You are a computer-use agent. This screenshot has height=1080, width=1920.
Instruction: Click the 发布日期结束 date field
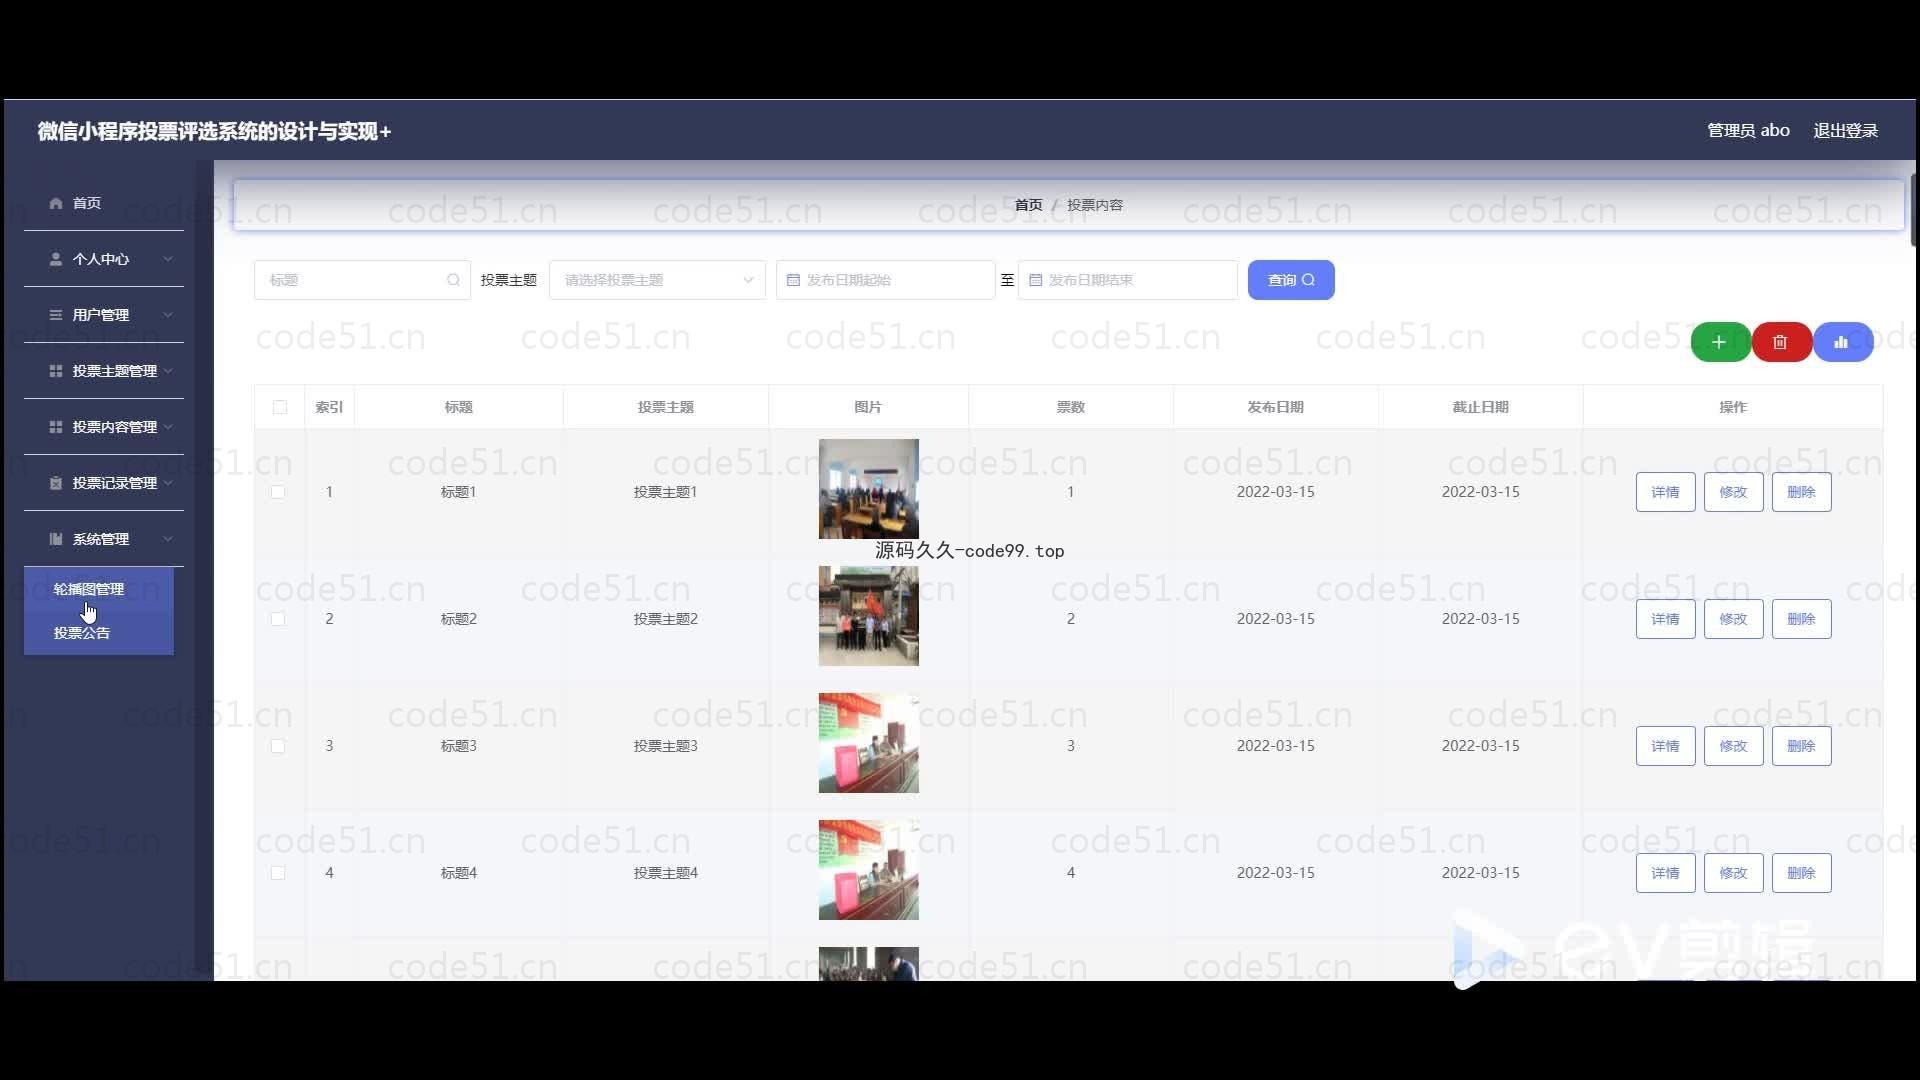(x=1128, y=280)
